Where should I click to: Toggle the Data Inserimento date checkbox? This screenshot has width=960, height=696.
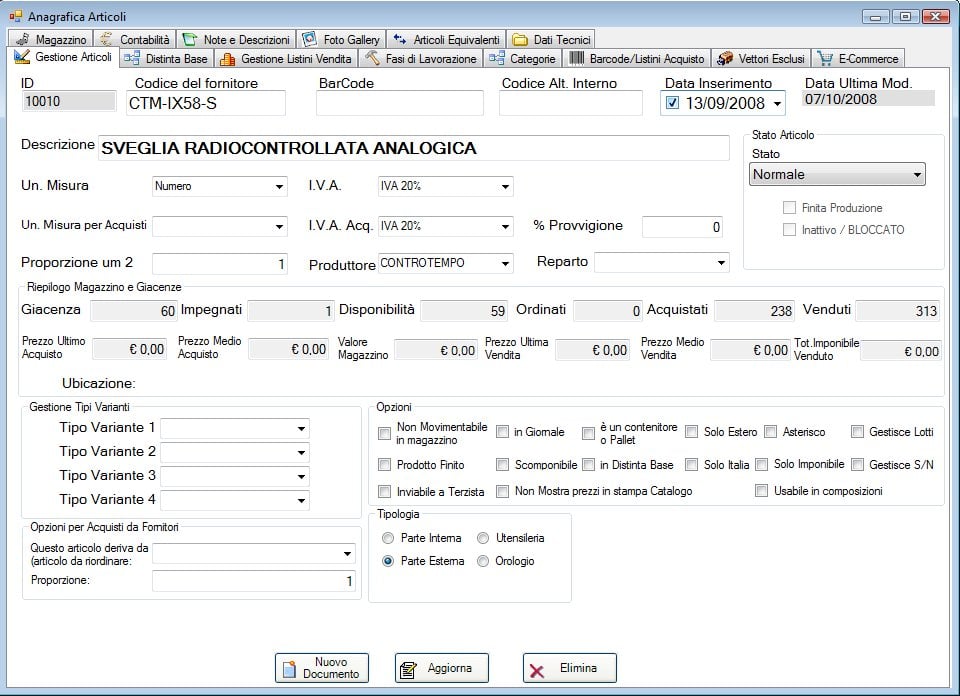672,103
